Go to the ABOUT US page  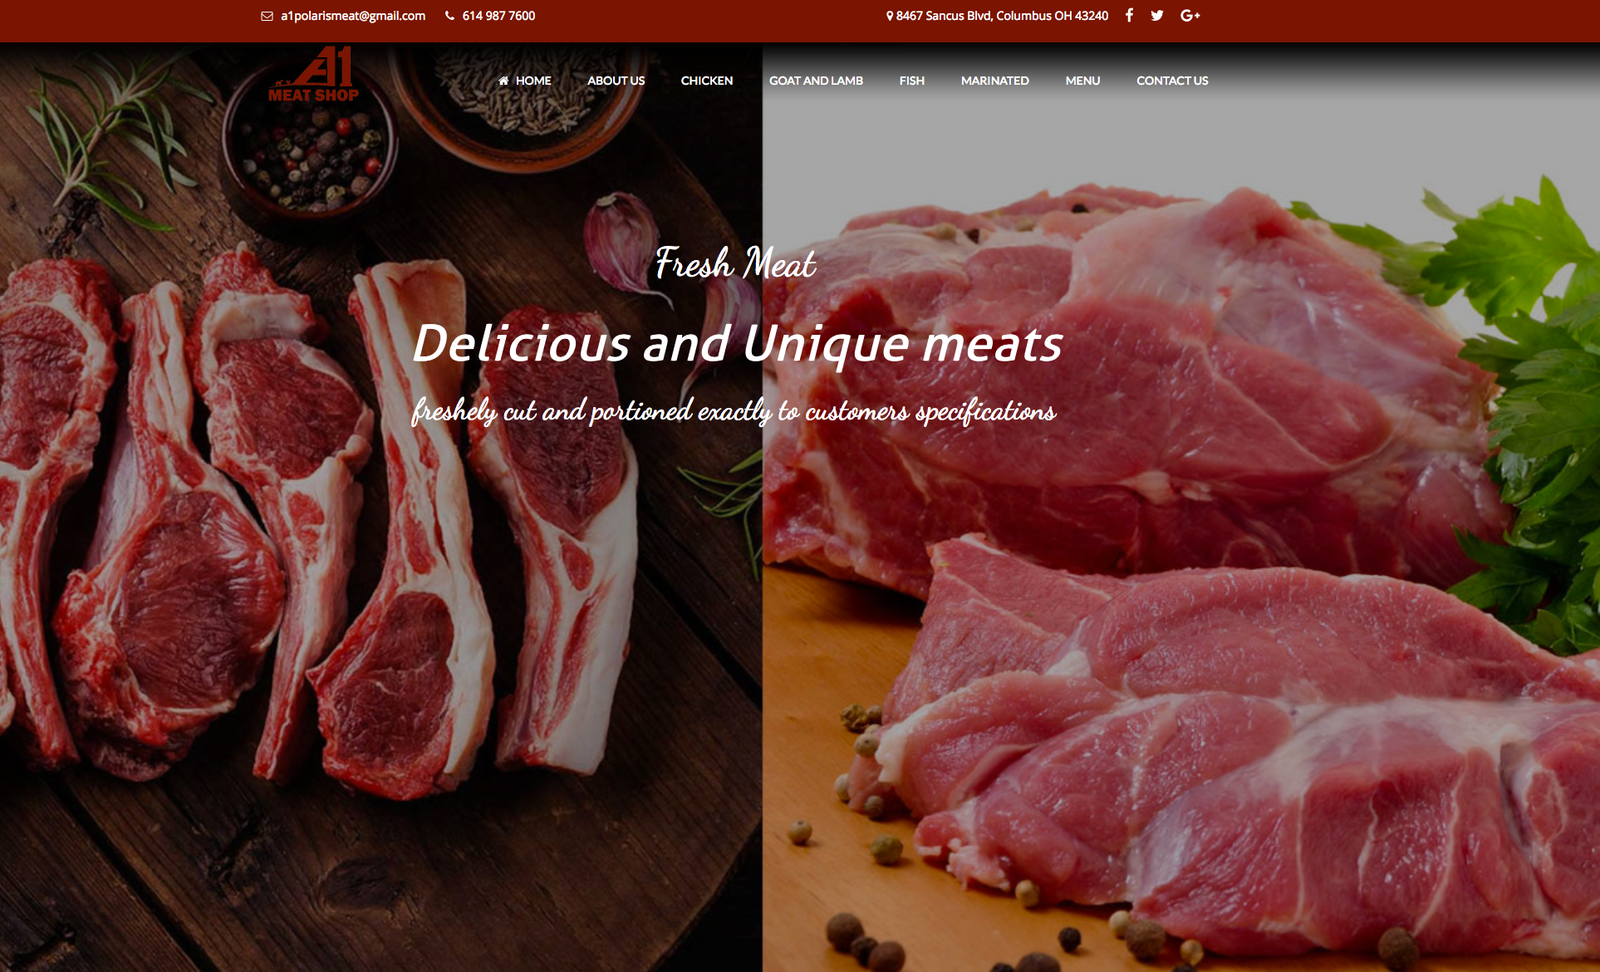(616, 80)
